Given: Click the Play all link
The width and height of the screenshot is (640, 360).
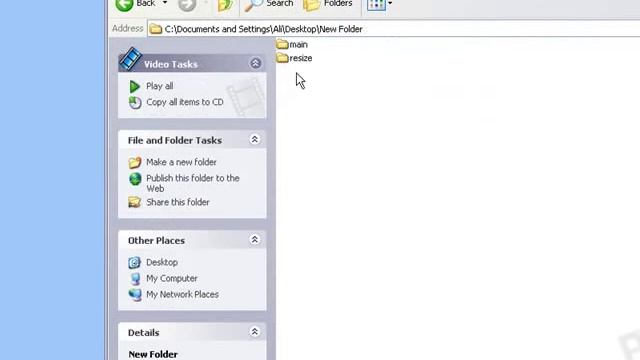Looking at the screenshot, I should coord(160,86).
